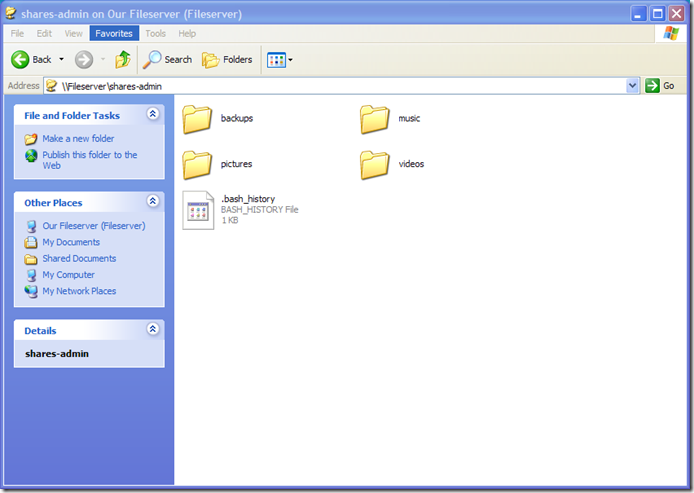Click the Windows flag logo
694x493 pixels.
671,33
